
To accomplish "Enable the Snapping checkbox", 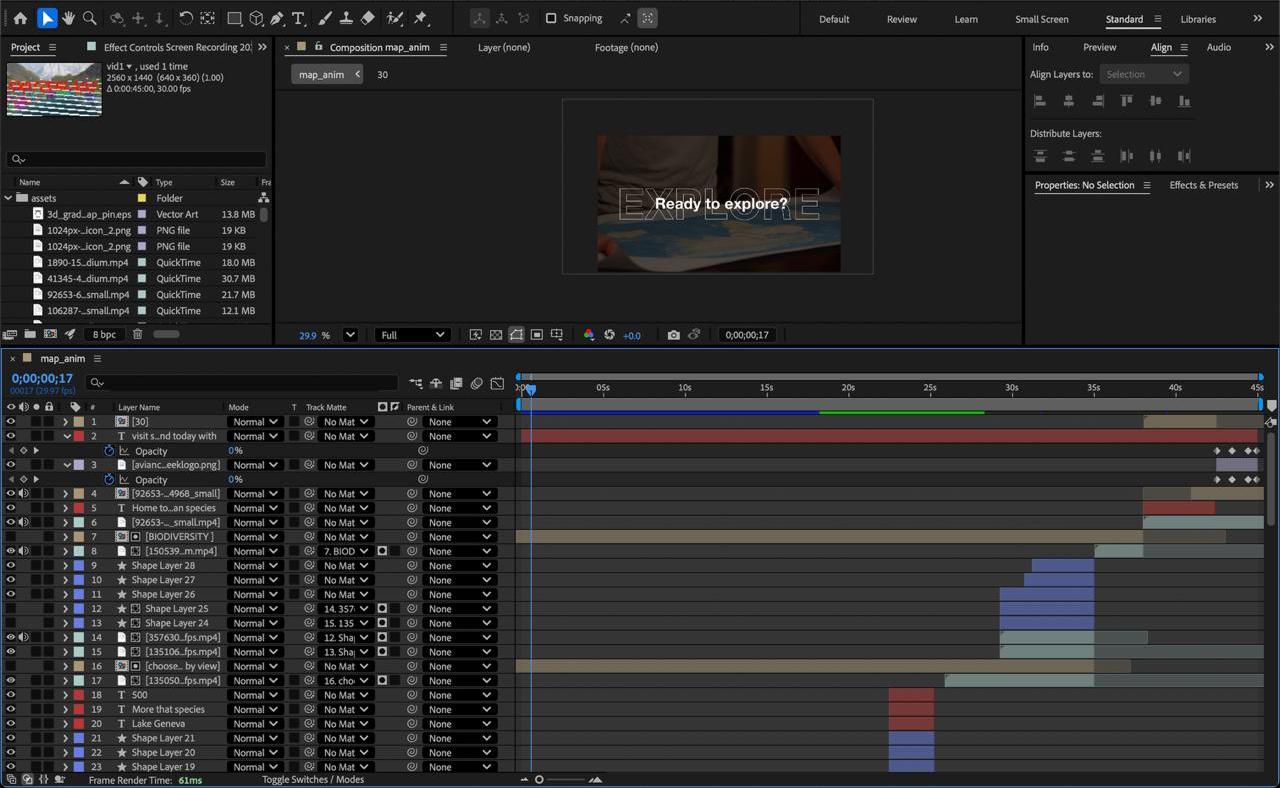I will [x=551, y=18].
